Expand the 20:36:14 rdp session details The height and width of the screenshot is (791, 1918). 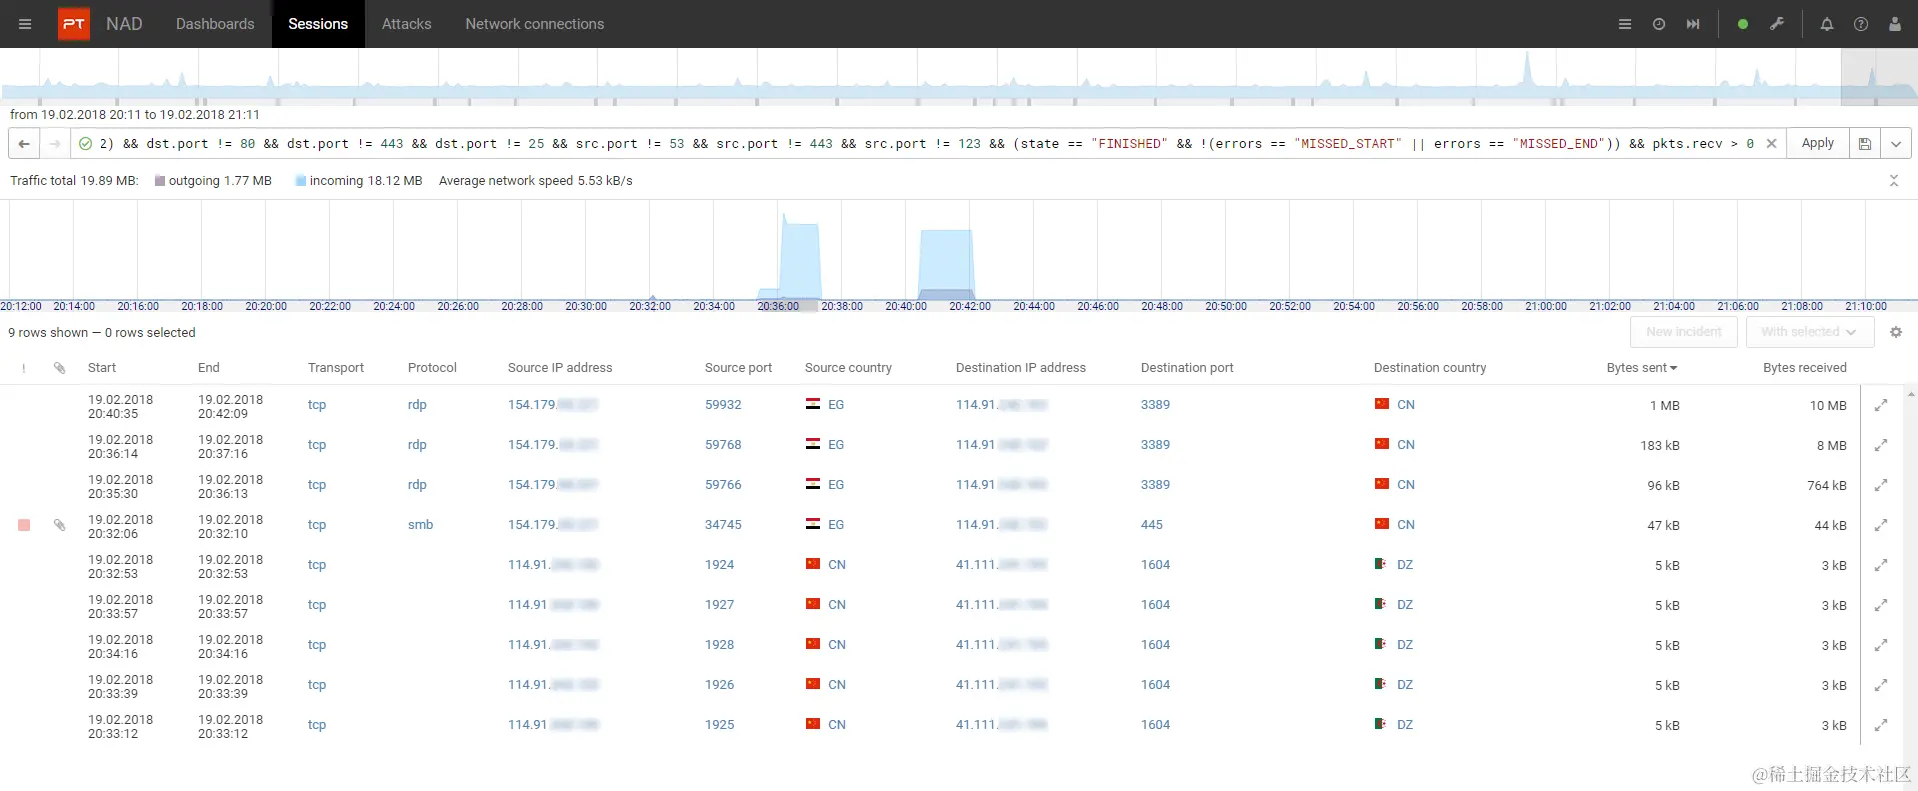click(x=1881, y=445)
